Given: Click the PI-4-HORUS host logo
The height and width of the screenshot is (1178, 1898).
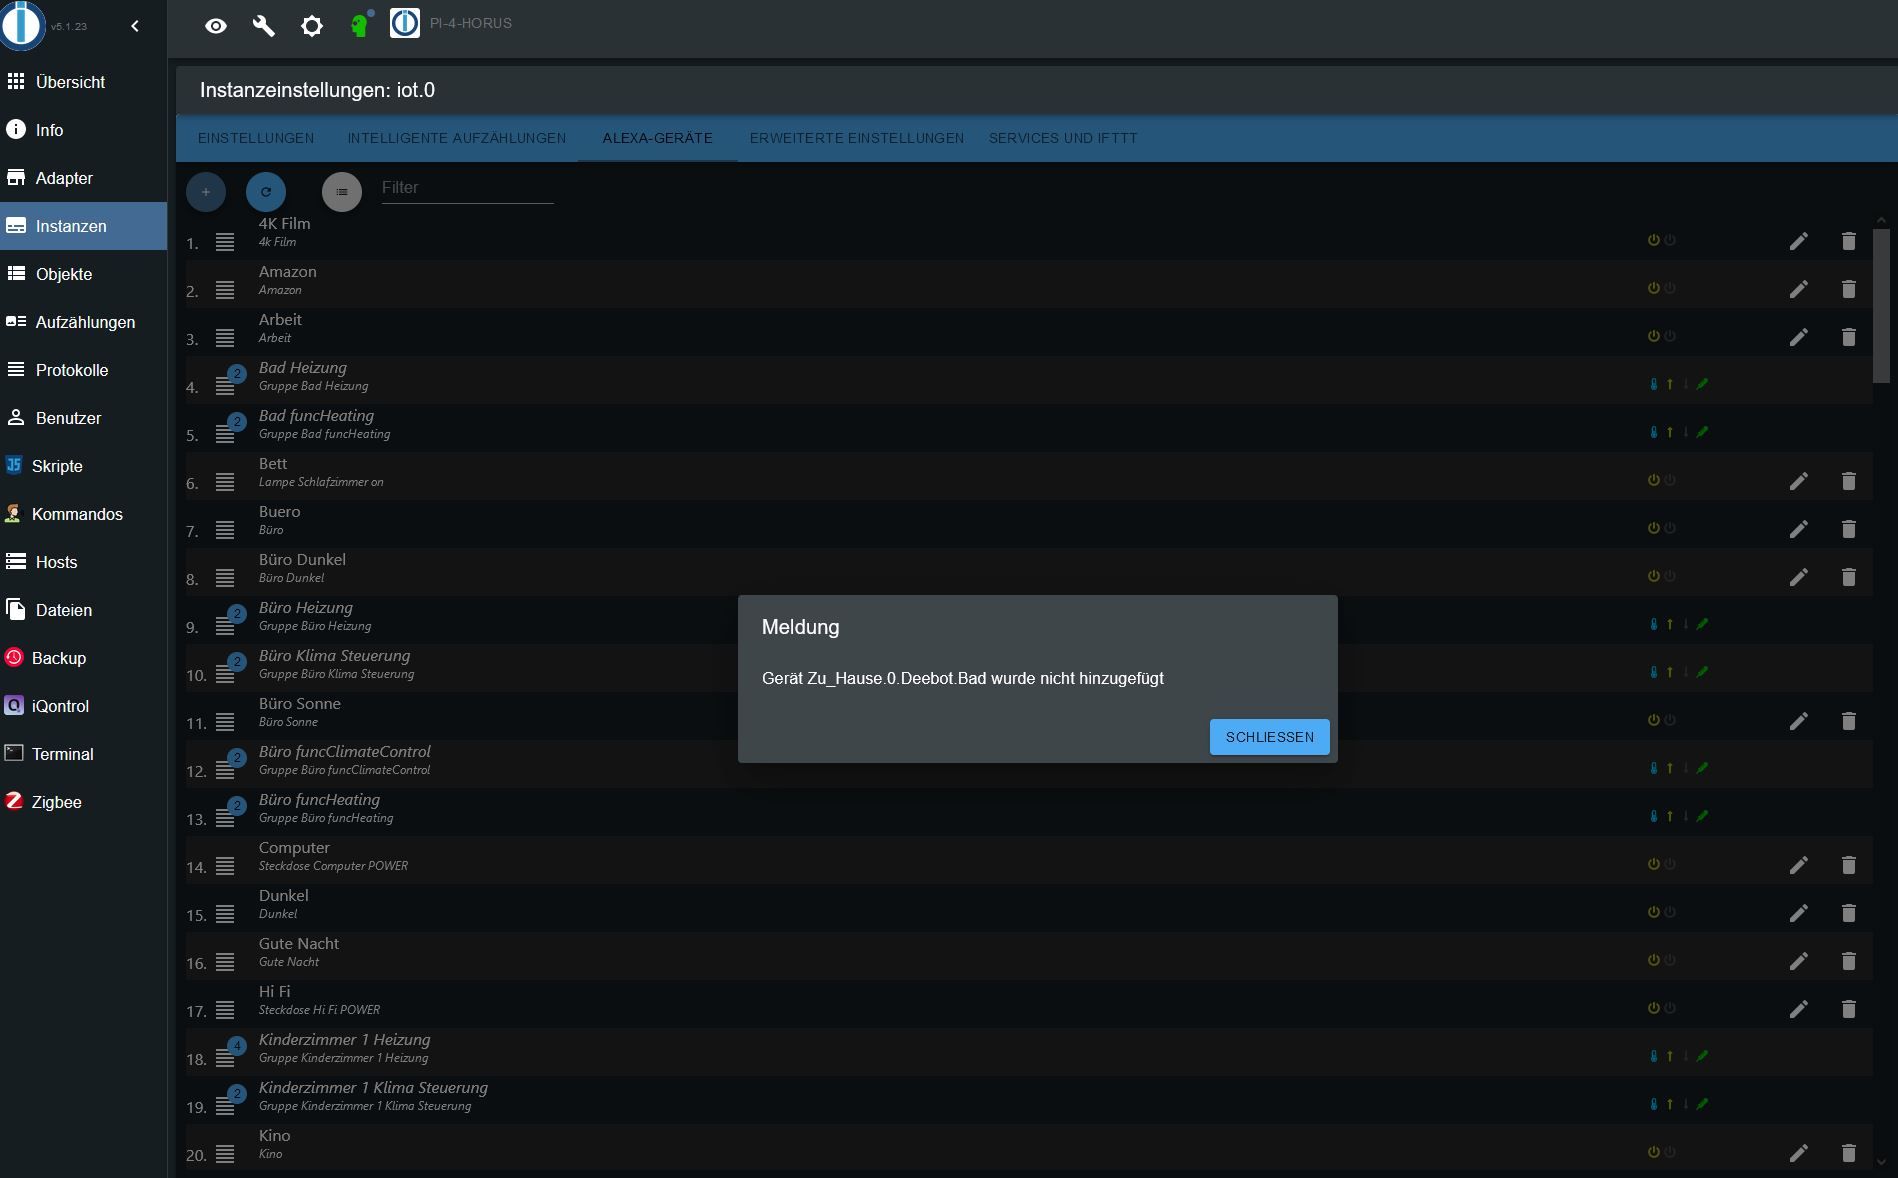Looking at the screenshot, I should (405, 23).
